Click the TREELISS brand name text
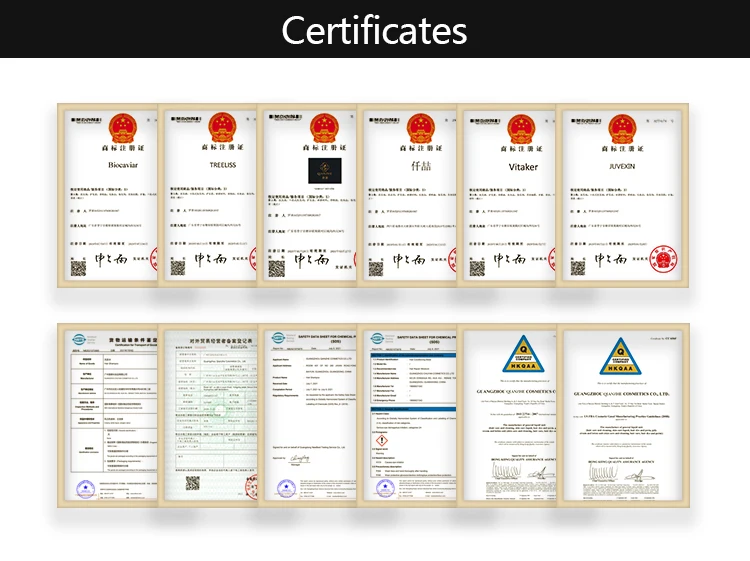This screenshot has width=750, height=561. (x=223, y=165)
